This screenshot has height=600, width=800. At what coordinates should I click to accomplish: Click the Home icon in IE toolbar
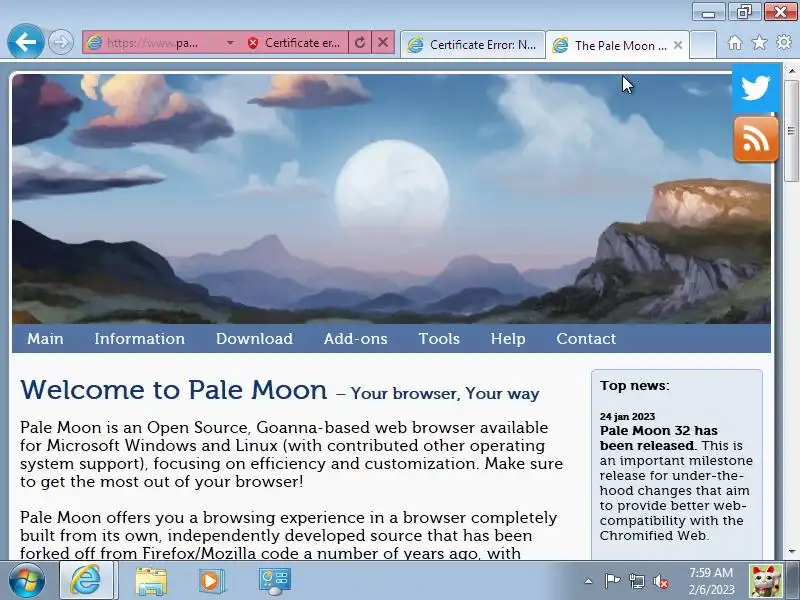click(x=735, y=43)
